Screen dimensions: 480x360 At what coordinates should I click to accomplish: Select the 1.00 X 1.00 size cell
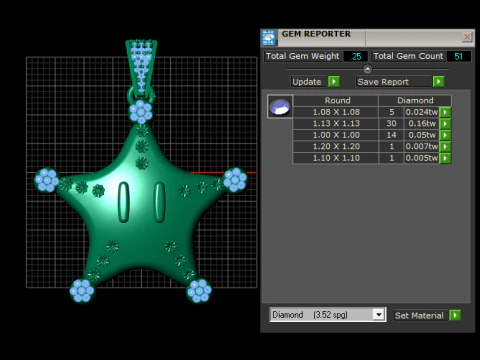336,135
